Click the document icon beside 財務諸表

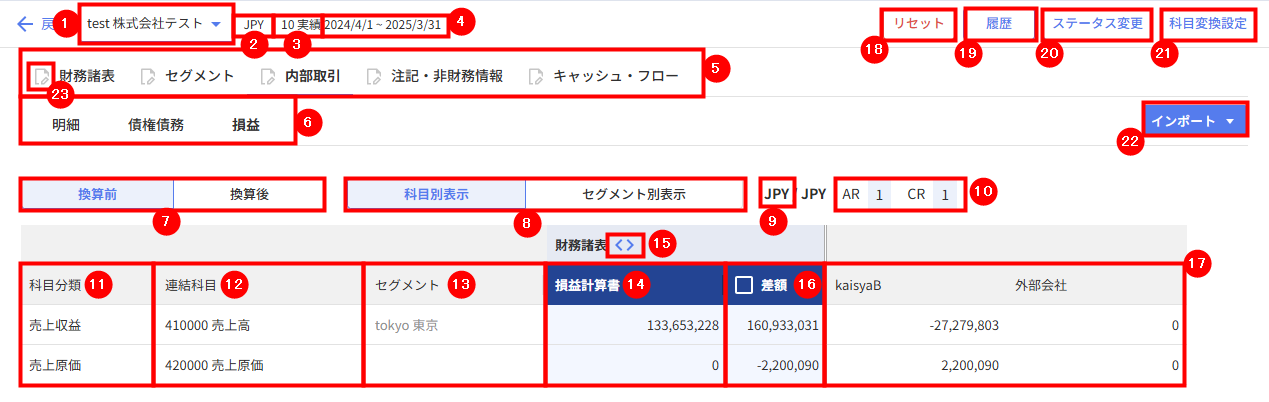40,76
